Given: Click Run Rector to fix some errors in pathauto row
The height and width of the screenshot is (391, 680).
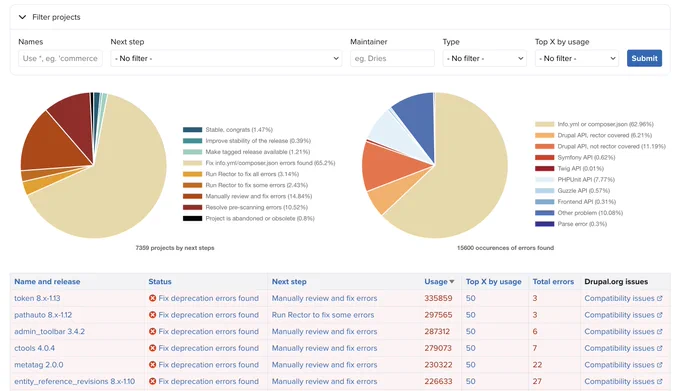Looking at the screenshot, I should click(x=323, y=315).
